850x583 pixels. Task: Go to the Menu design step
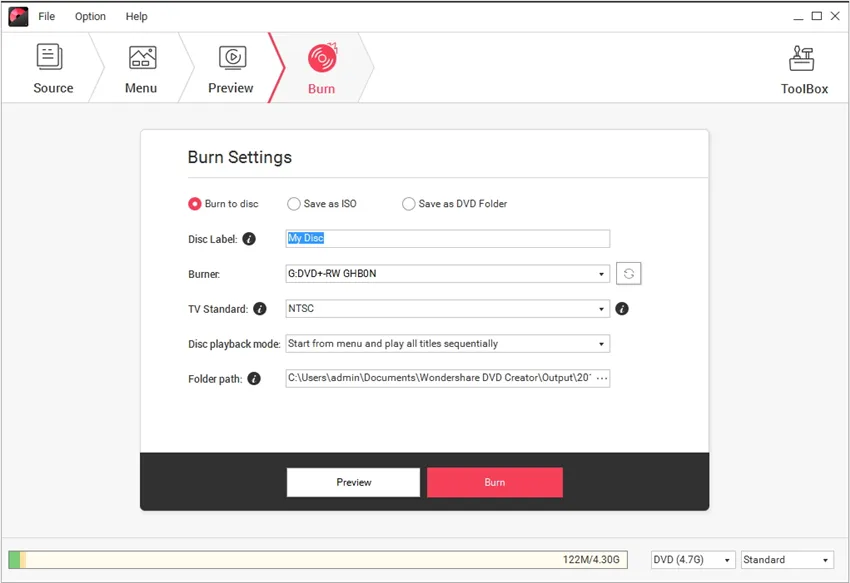pos(140,67)
